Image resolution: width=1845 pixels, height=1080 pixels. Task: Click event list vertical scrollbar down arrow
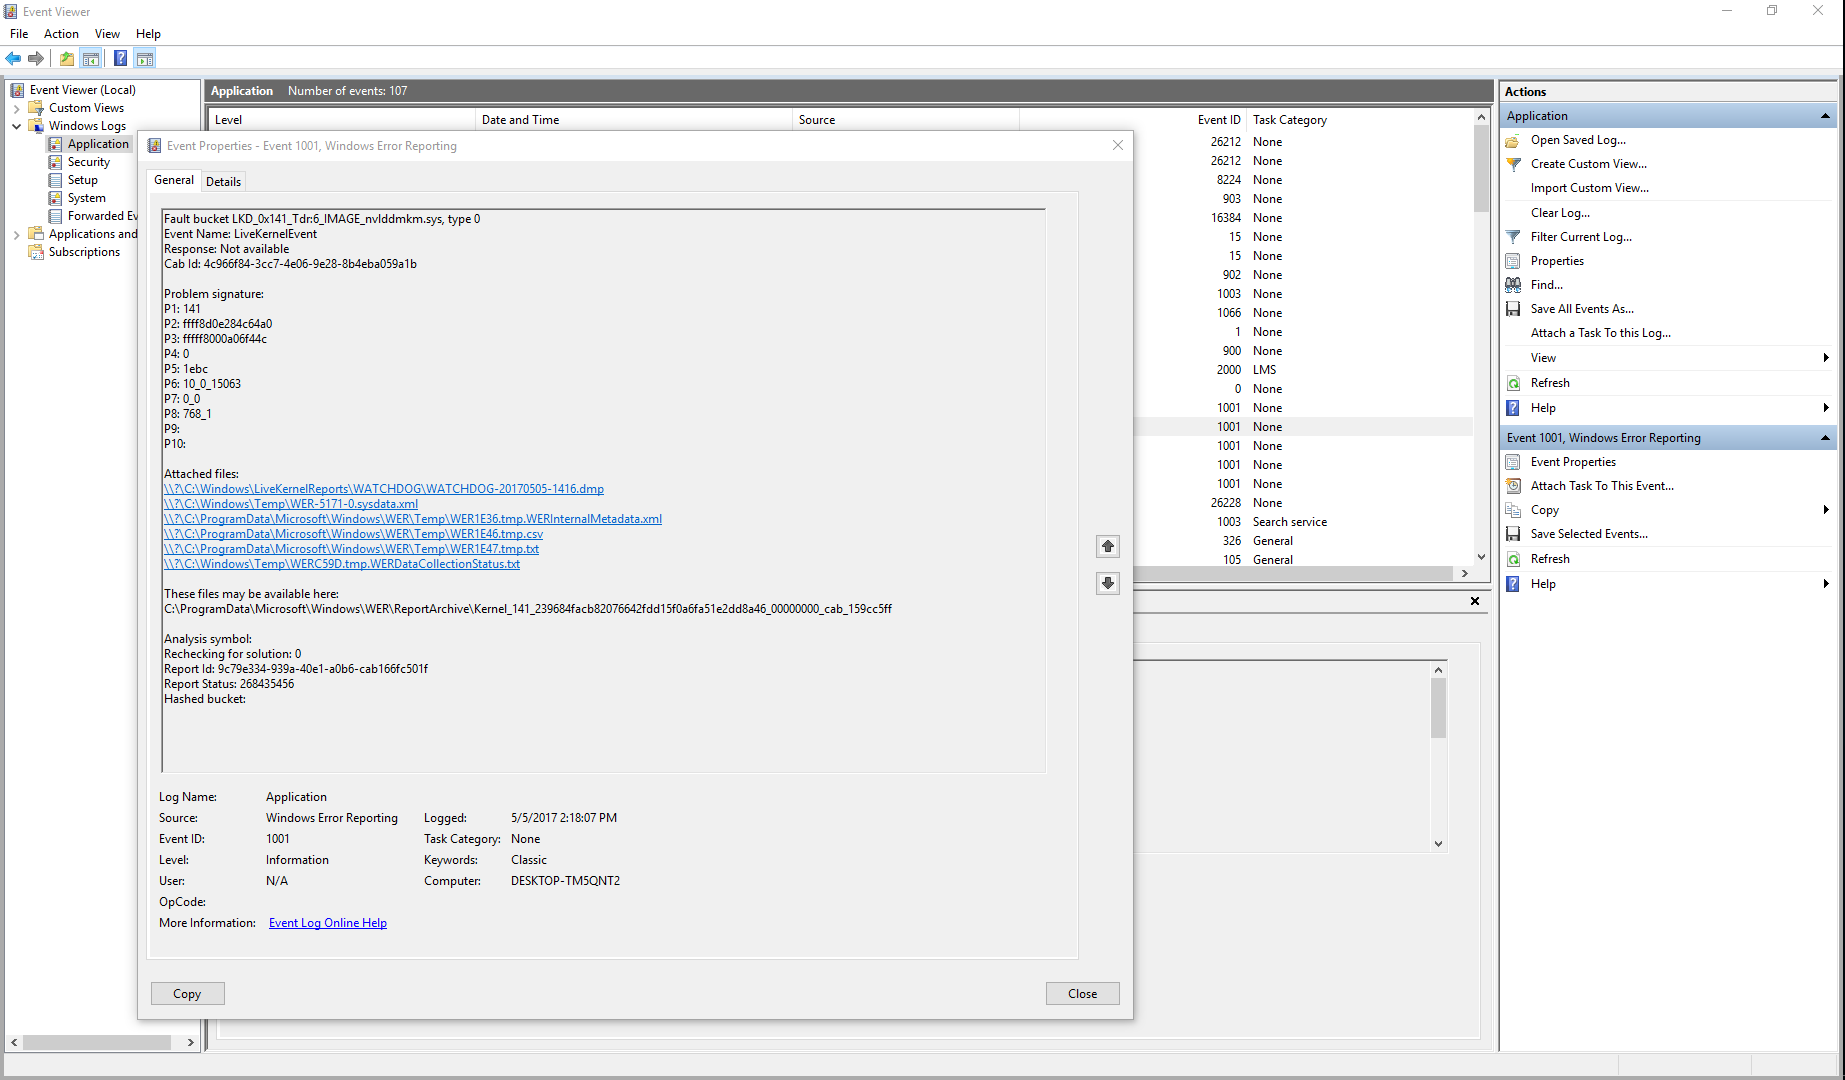coord(1481,557)
